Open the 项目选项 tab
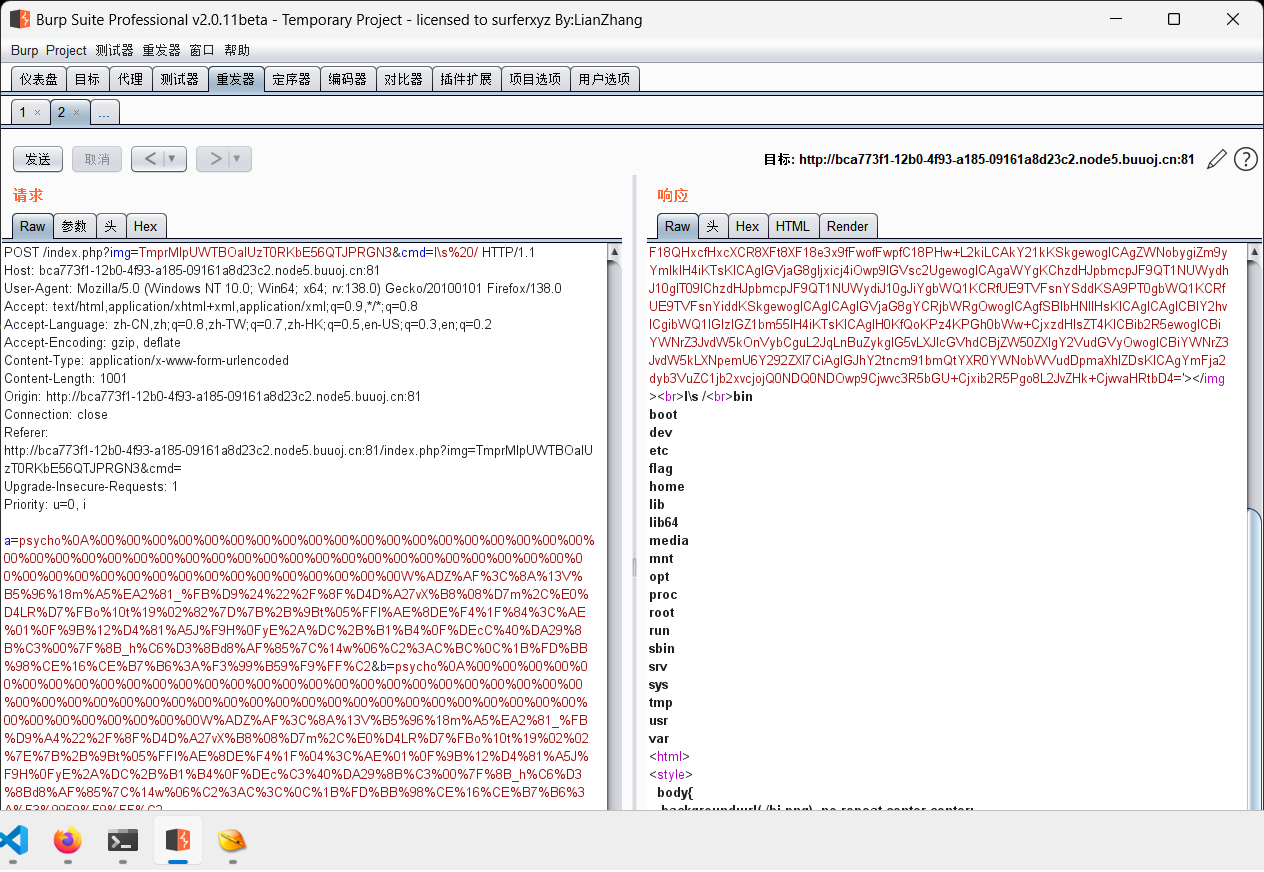The width and height of the screenshot is (1264, 872). 535,79
